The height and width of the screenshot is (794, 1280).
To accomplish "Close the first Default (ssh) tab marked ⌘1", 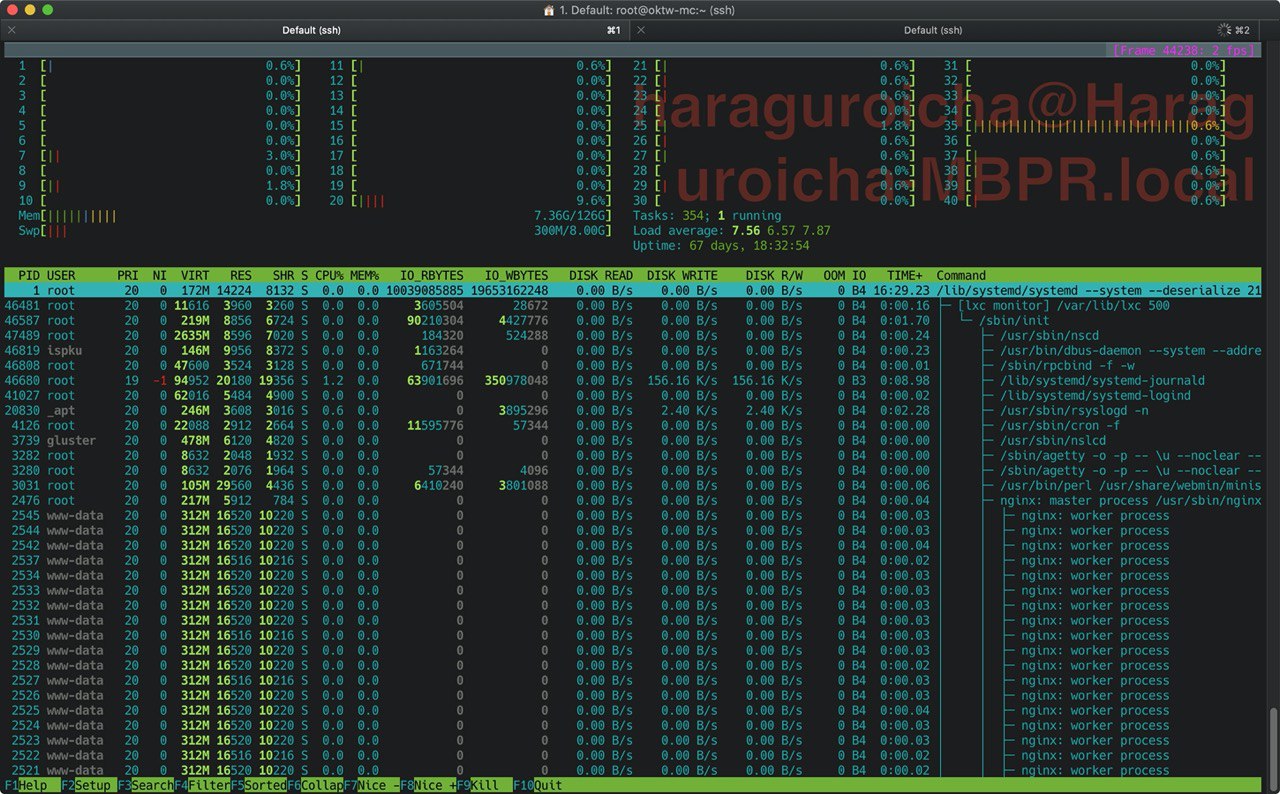I will (11, 31).
